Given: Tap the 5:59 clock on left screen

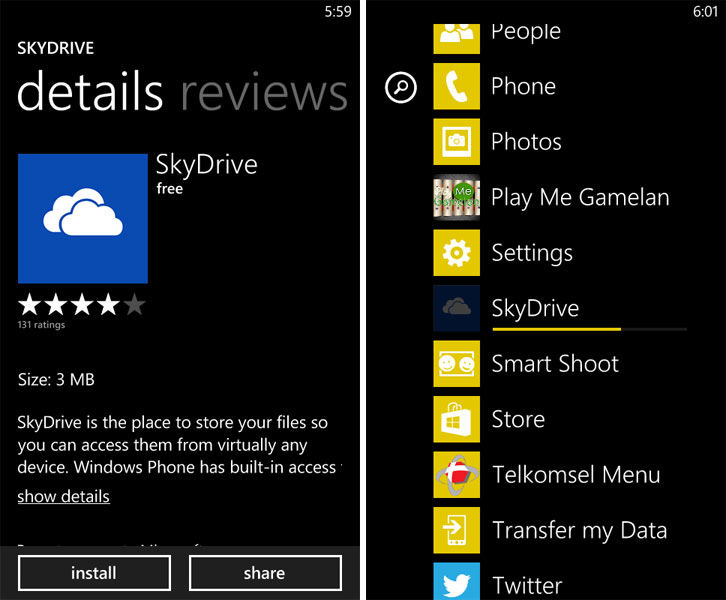Looking at the screenshot, I should click(x=338, y=12).
